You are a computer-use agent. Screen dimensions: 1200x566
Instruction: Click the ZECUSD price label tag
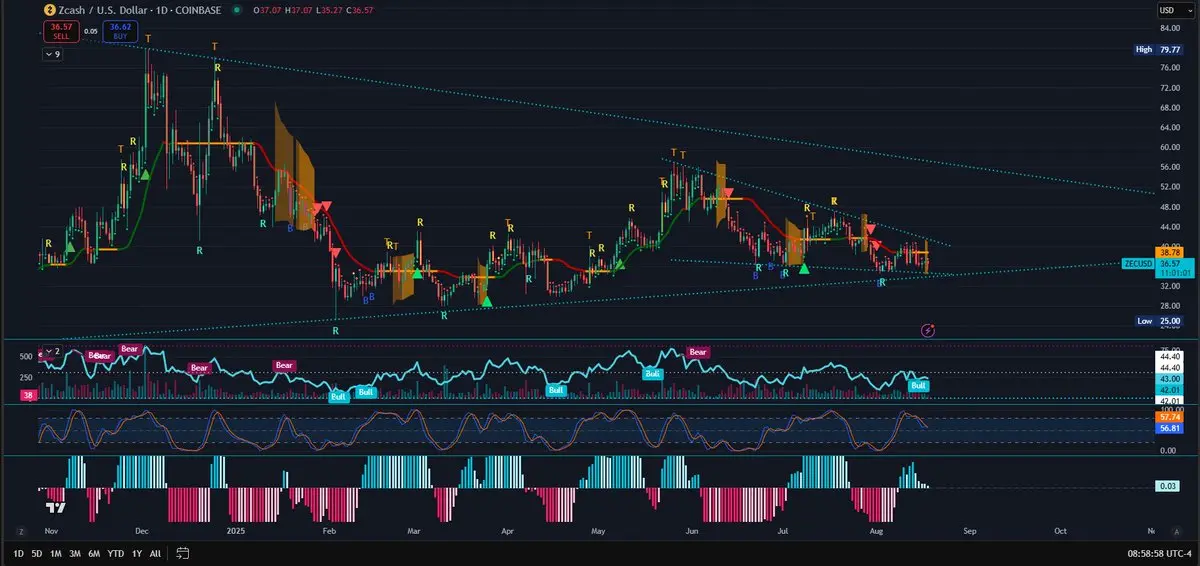1137,263
